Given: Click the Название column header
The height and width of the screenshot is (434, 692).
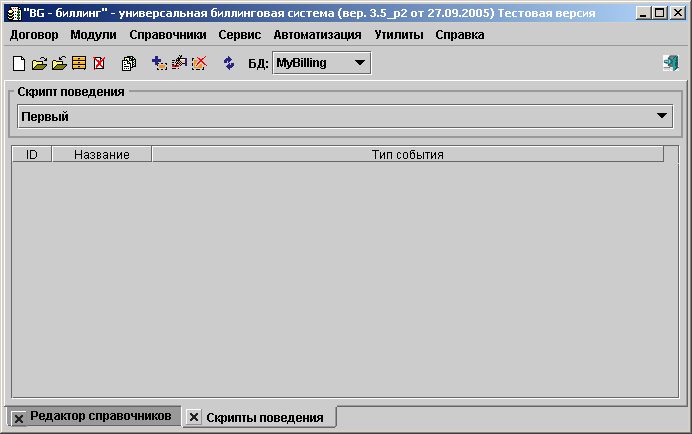Looking at the screenshot, I should (101, 155).
